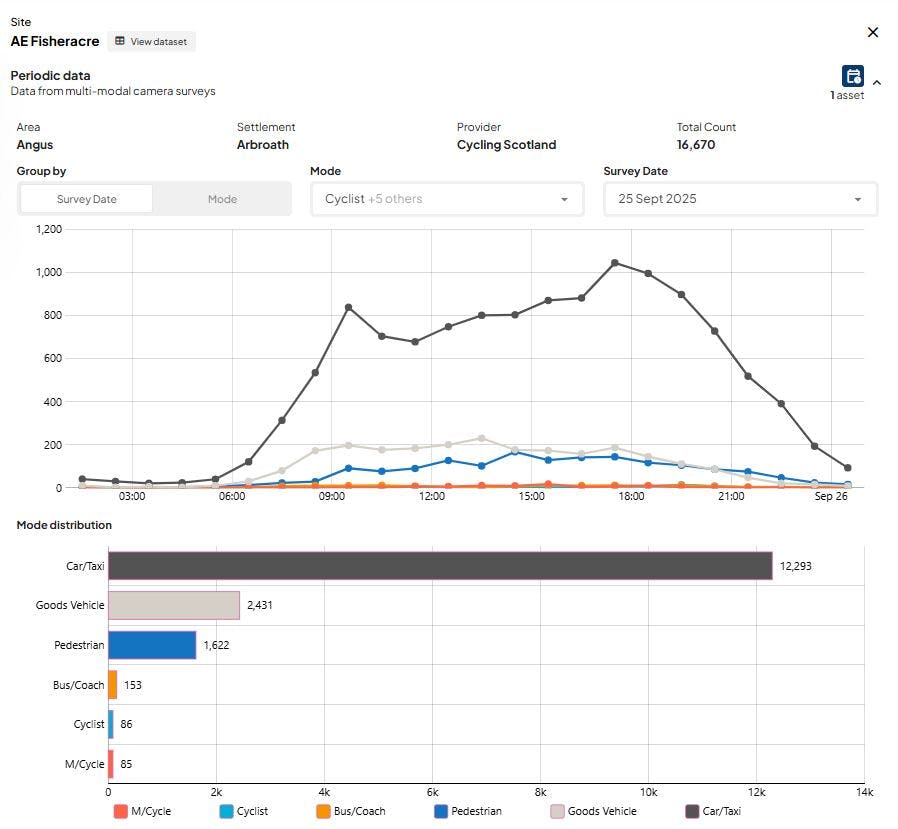Toggle Pedestrian legend swatch
Screen dimensions: 898x829
tap(440, 811)
